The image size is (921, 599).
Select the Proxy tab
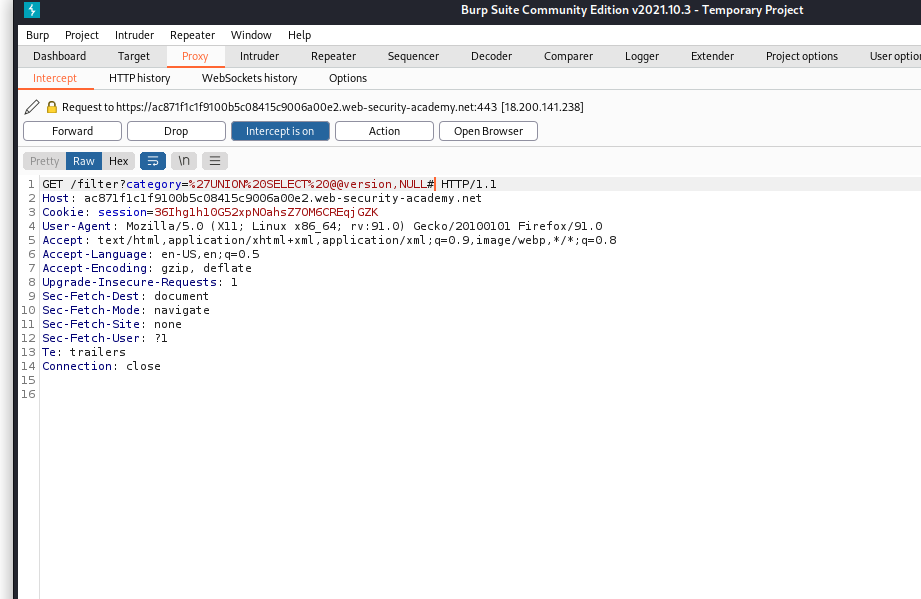click(x=195, y=56)
